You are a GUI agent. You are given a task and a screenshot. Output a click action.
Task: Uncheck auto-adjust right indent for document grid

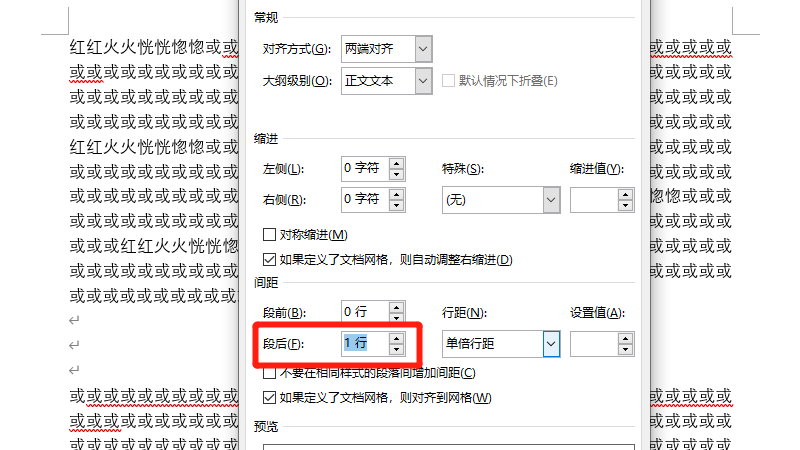[269, 260]
